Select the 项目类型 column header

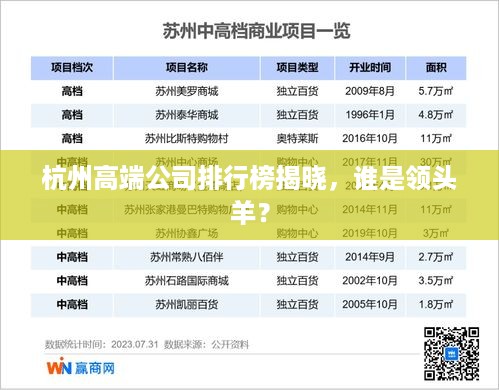297,68
